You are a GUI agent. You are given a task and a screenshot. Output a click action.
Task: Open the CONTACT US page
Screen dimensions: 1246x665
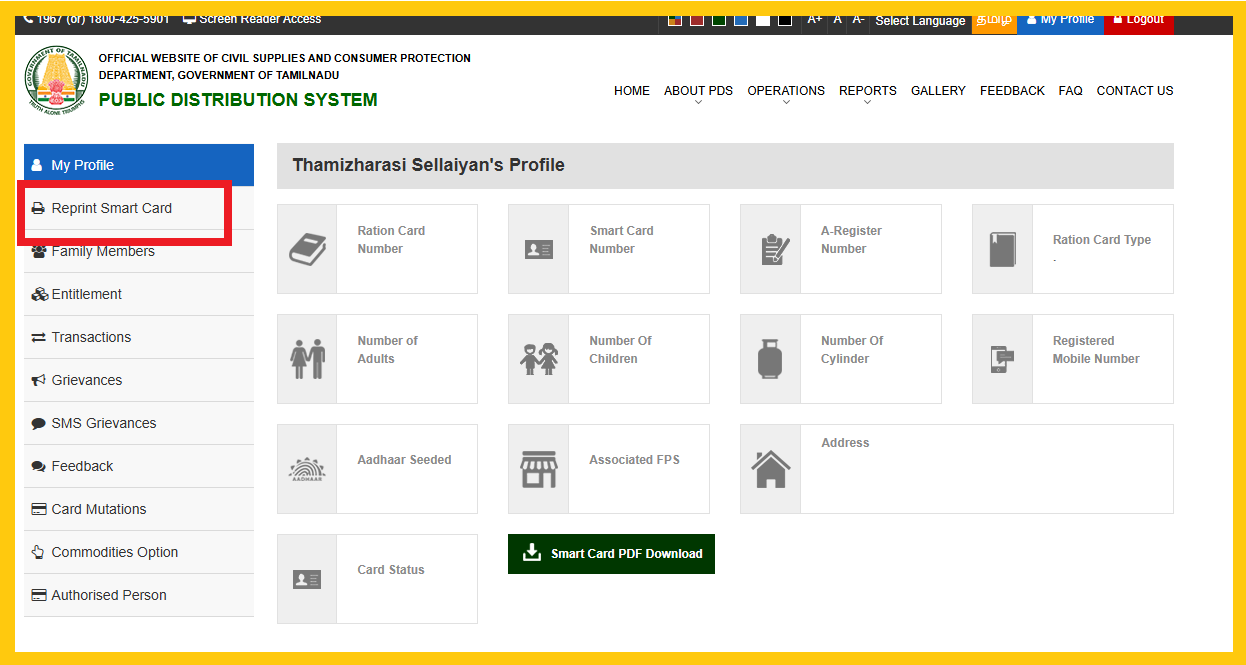(x=1134, y=90)
